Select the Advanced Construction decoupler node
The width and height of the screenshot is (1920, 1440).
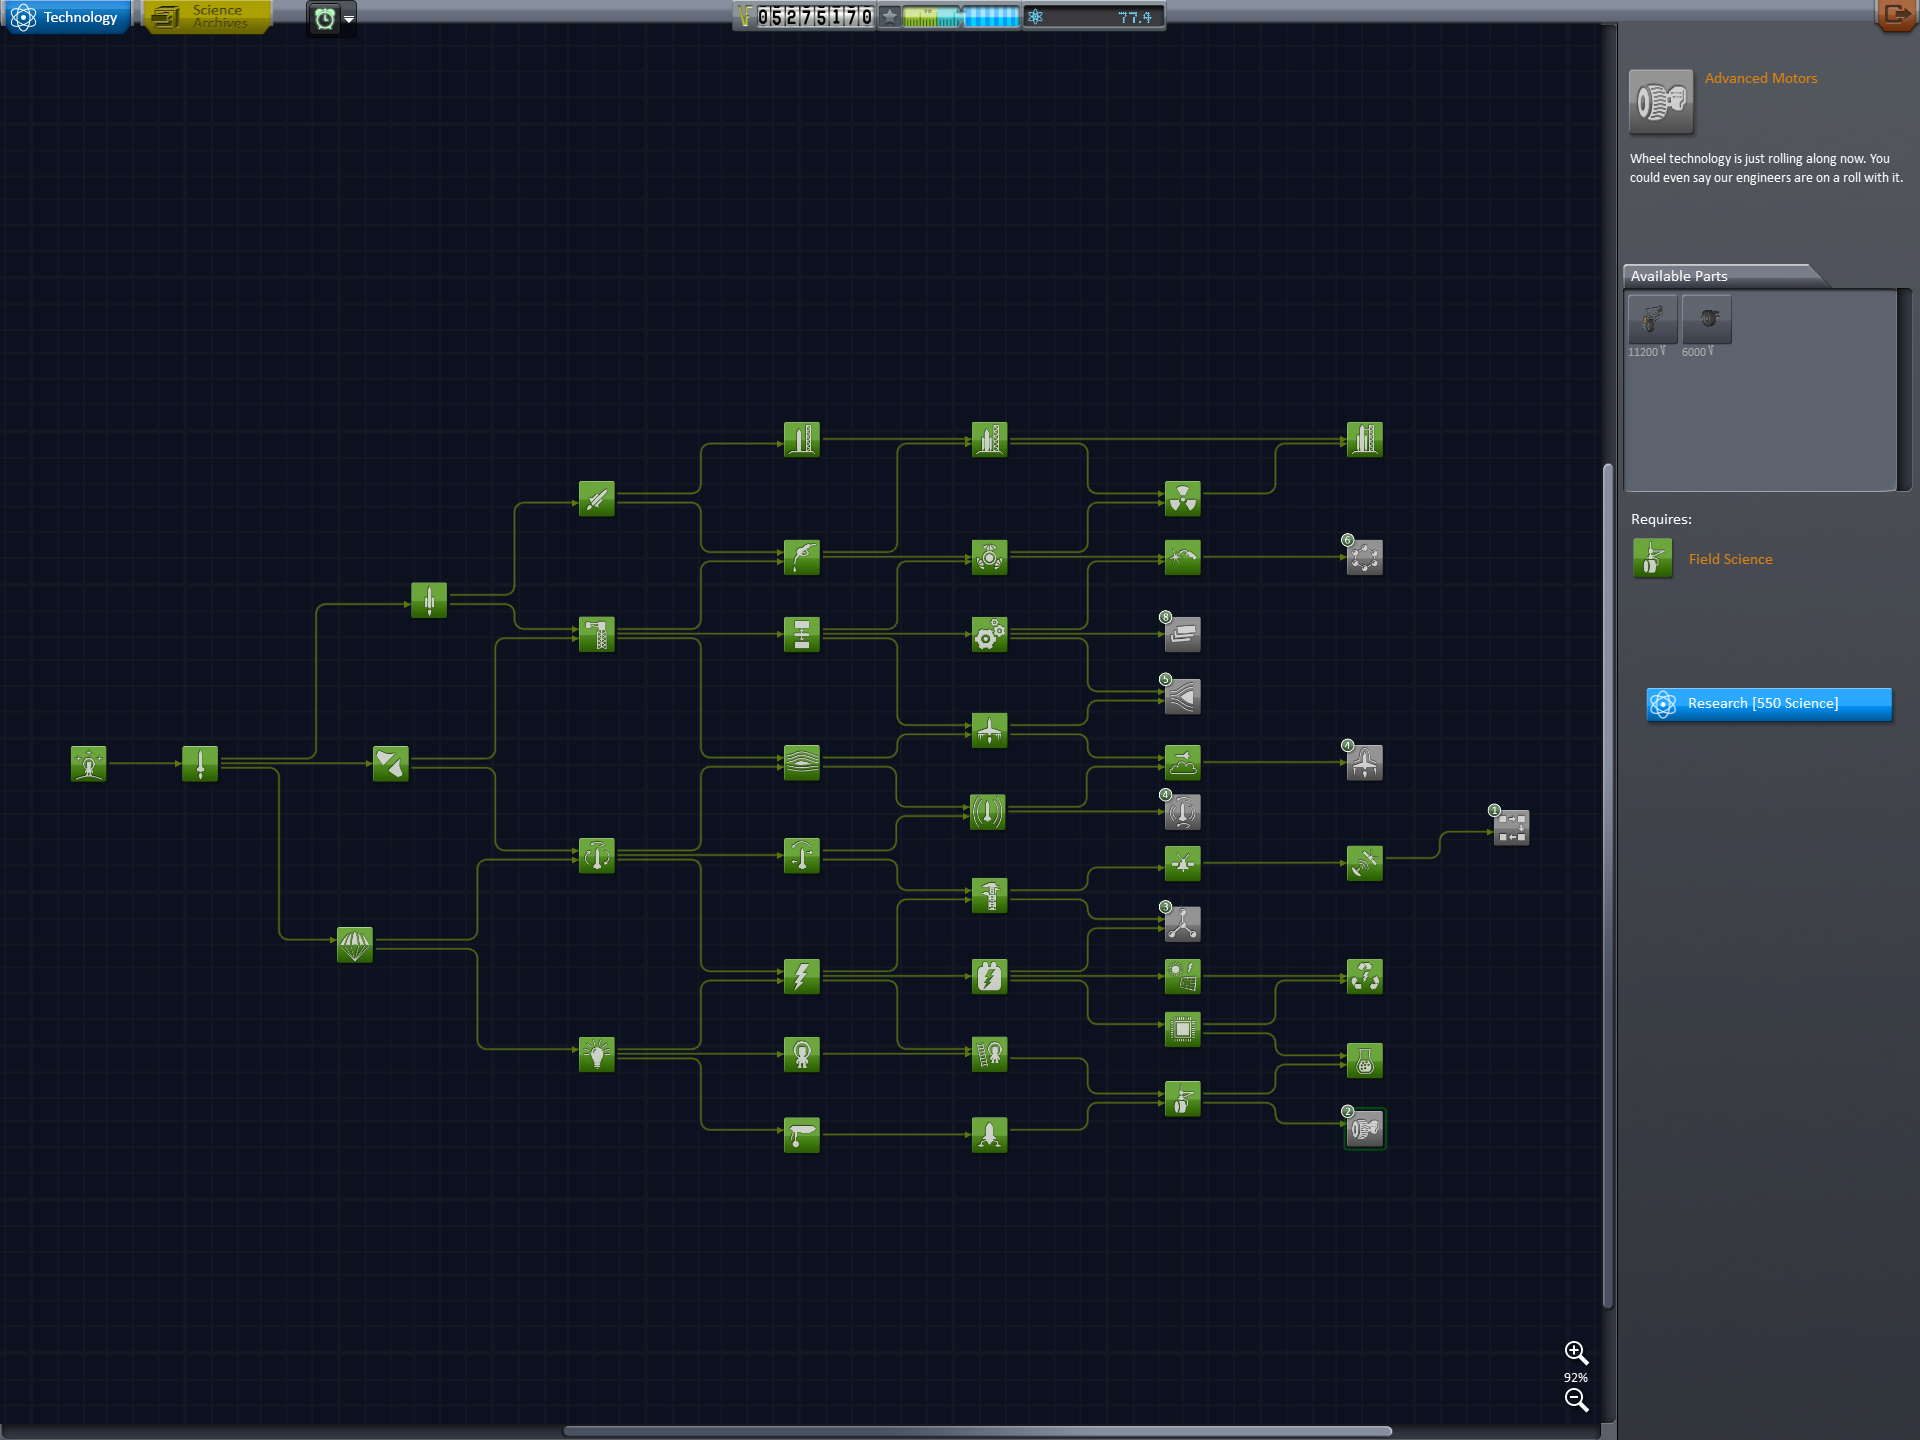802,634
